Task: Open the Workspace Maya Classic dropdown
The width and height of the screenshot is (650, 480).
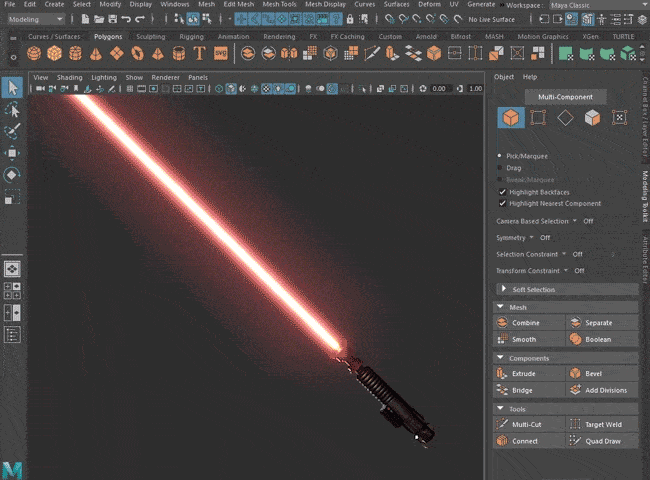Action: pyautogui.click(x=599, y=5)
